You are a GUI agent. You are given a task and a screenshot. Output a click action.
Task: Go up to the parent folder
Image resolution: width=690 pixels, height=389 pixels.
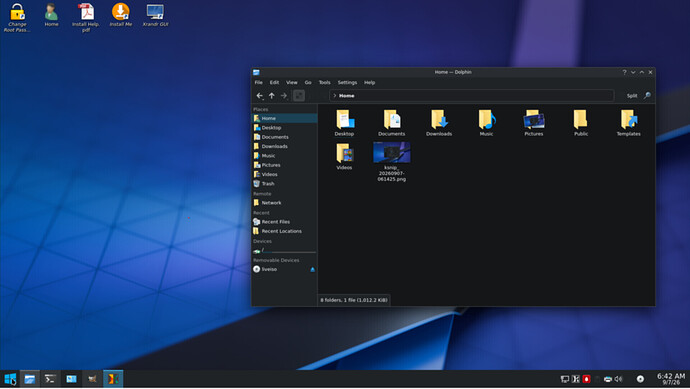[x=272, y=95]
